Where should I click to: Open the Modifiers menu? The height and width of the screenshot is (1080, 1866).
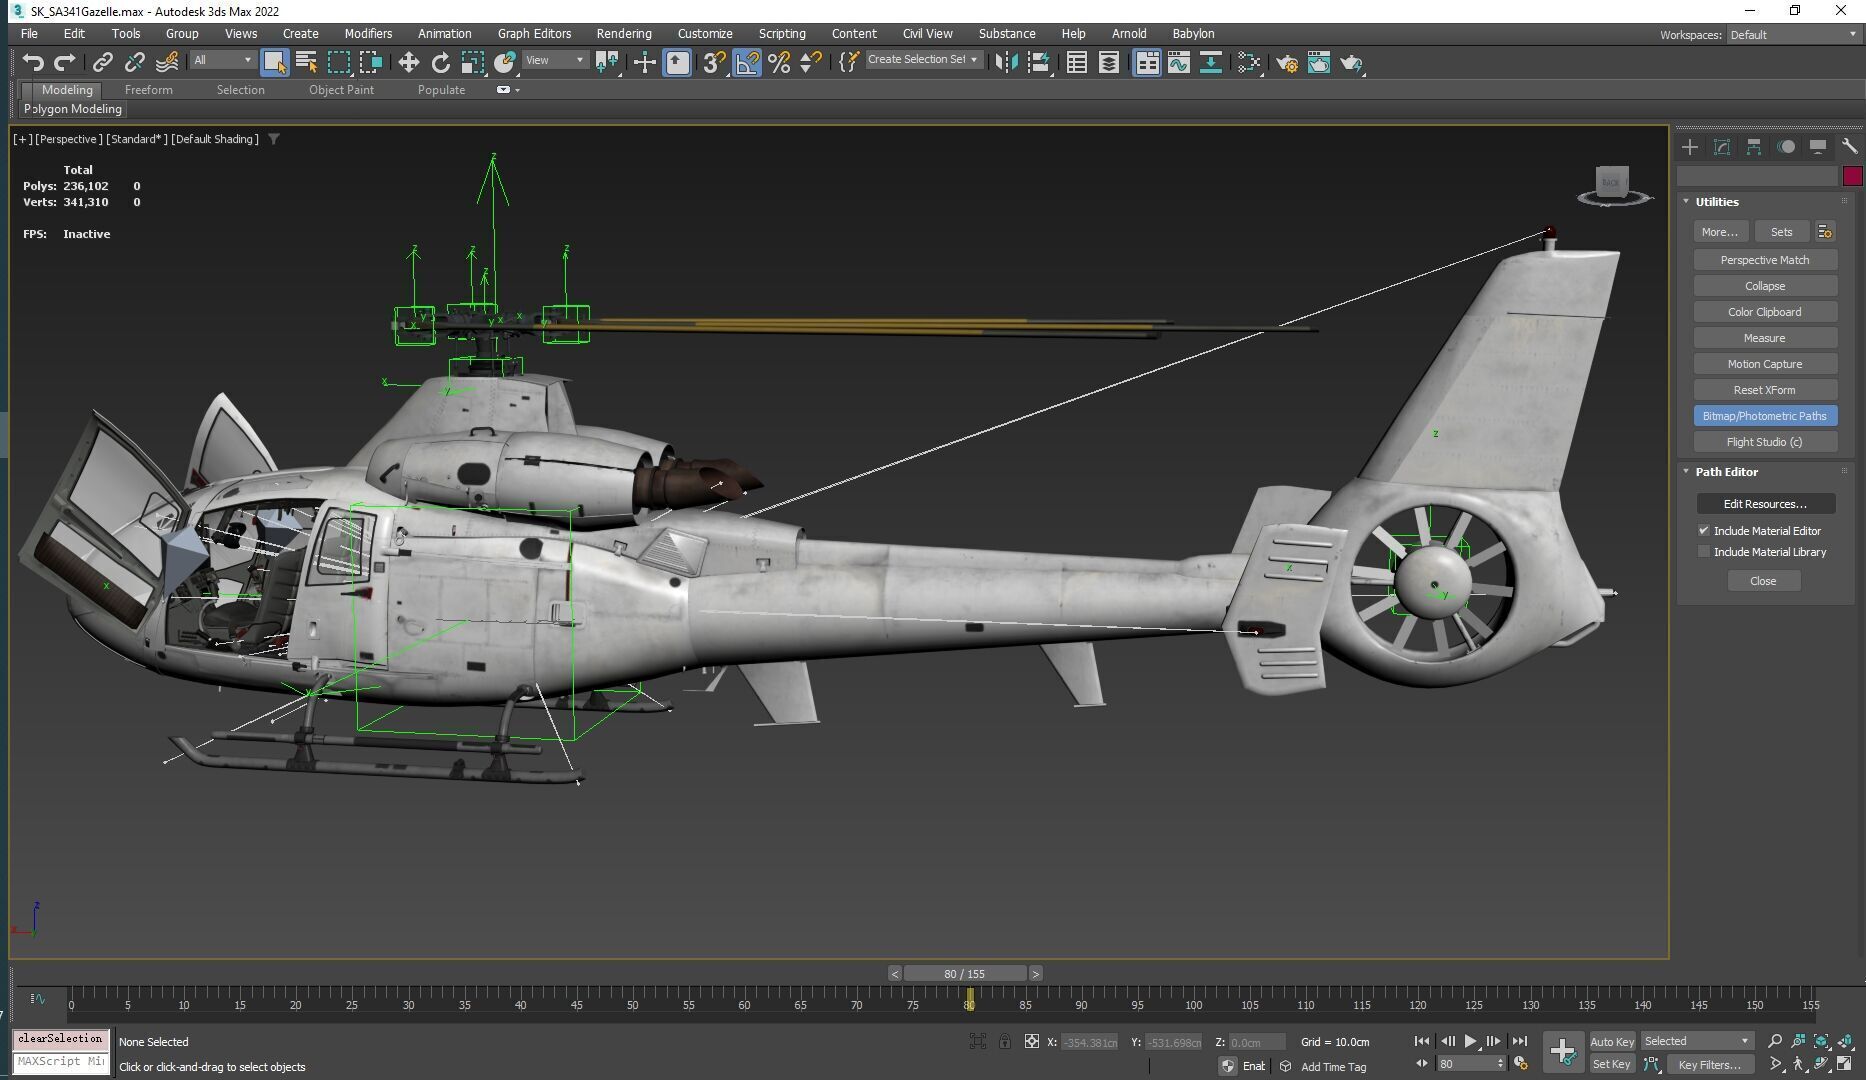(x=368, y=34)
